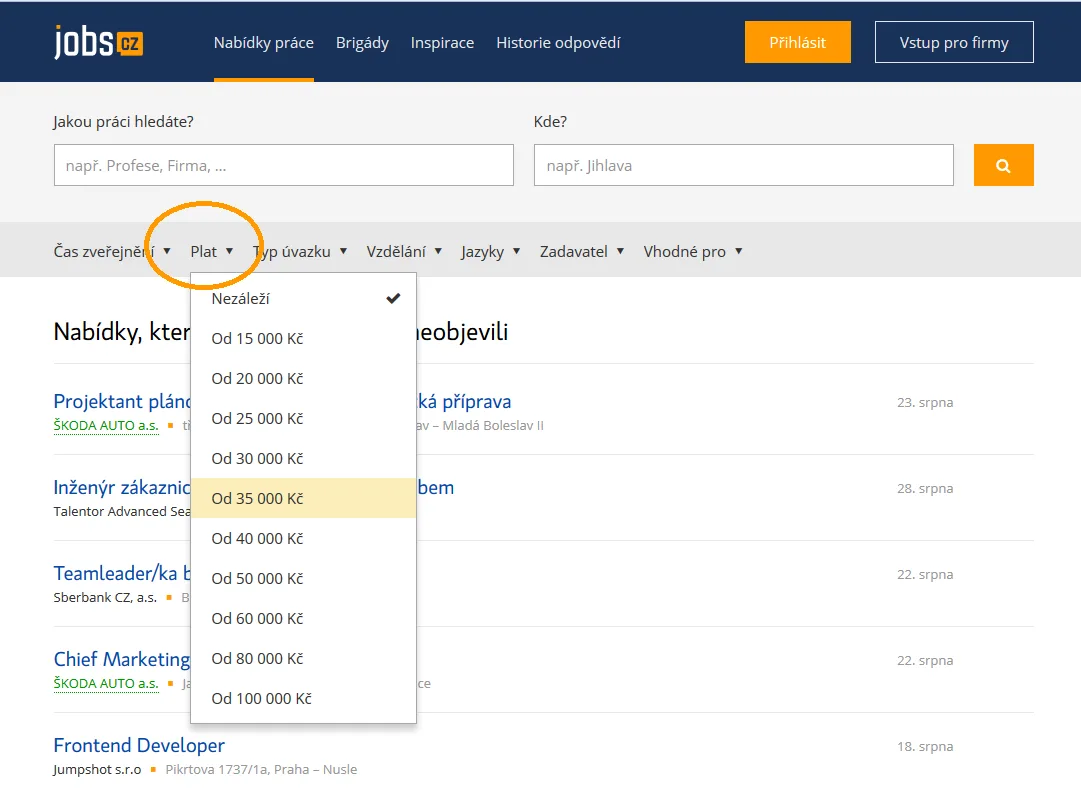Open the Inženýr zákaznic job listing
Screen dimensions: 1081x793
coord(122,488)
